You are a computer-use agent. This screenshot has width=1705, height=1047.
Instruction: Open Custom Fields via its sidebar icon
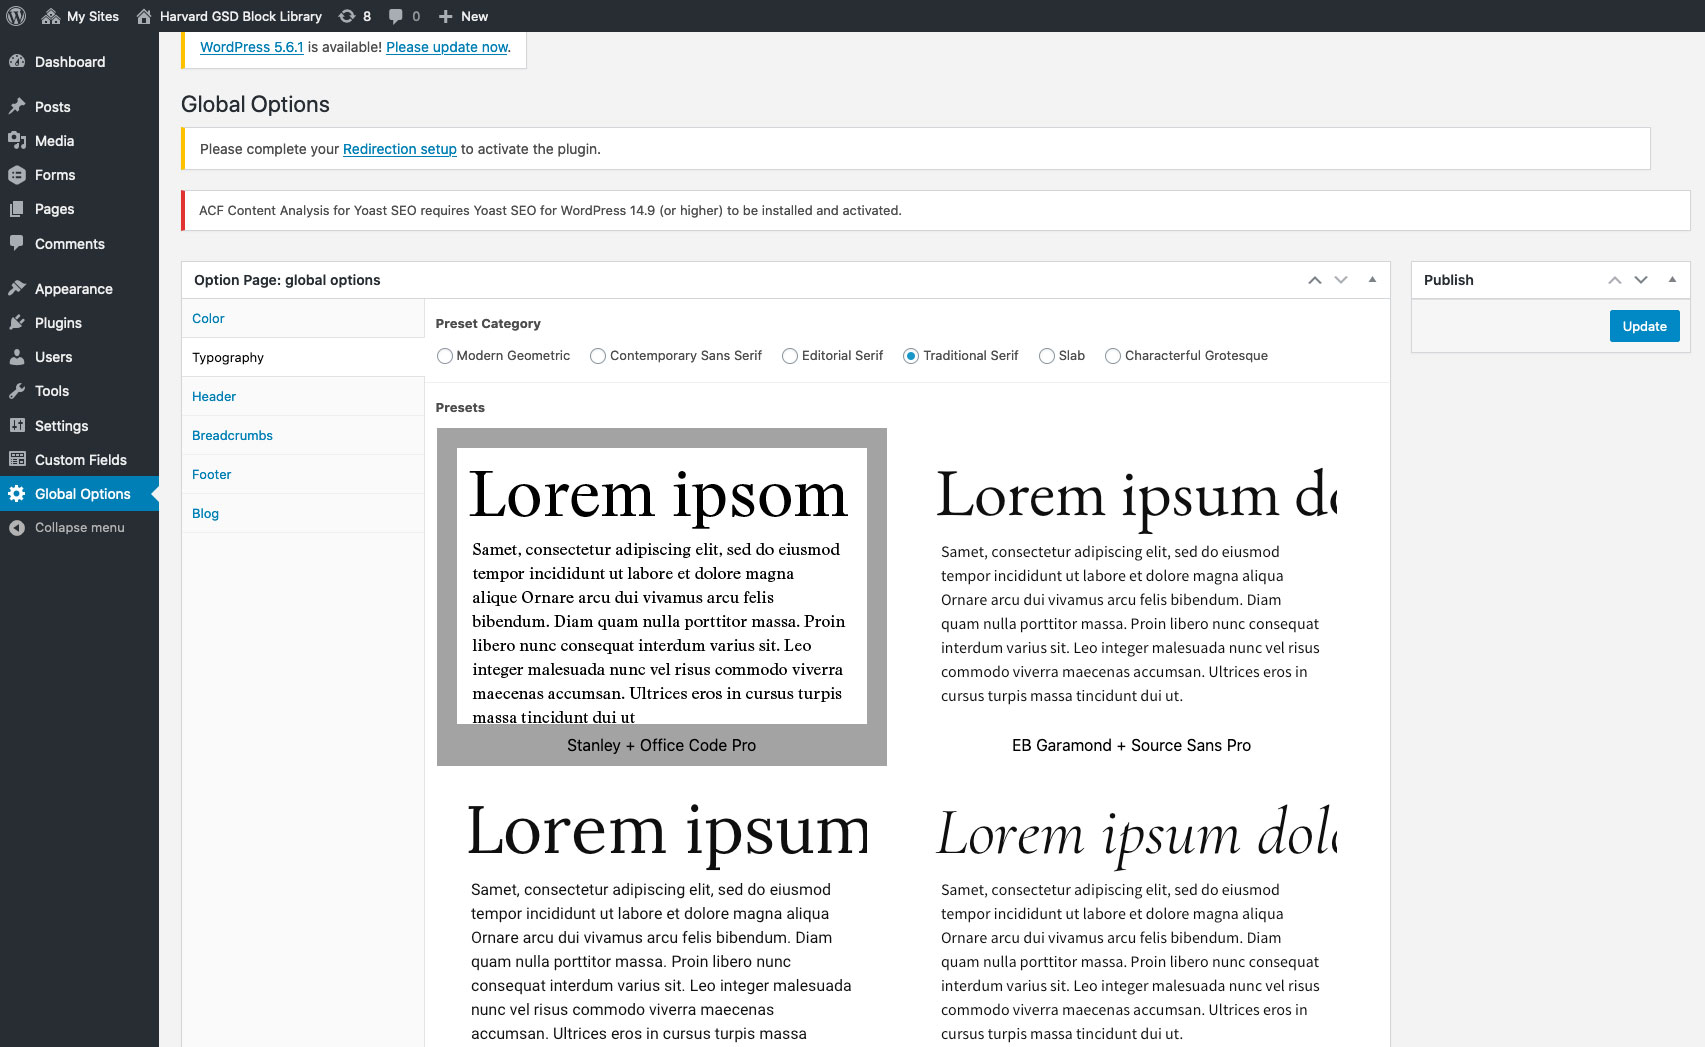click(x=18, y=459)
